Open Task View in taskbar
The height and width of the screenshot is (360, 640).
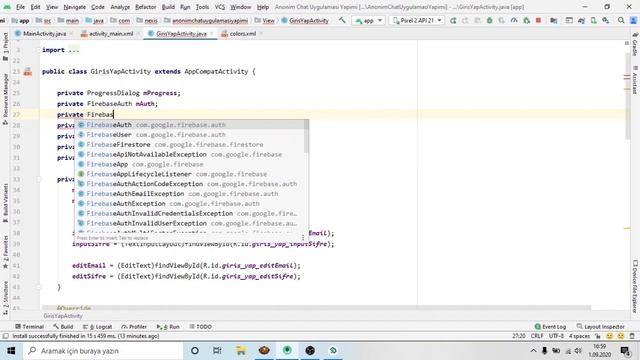click(217, 351)
